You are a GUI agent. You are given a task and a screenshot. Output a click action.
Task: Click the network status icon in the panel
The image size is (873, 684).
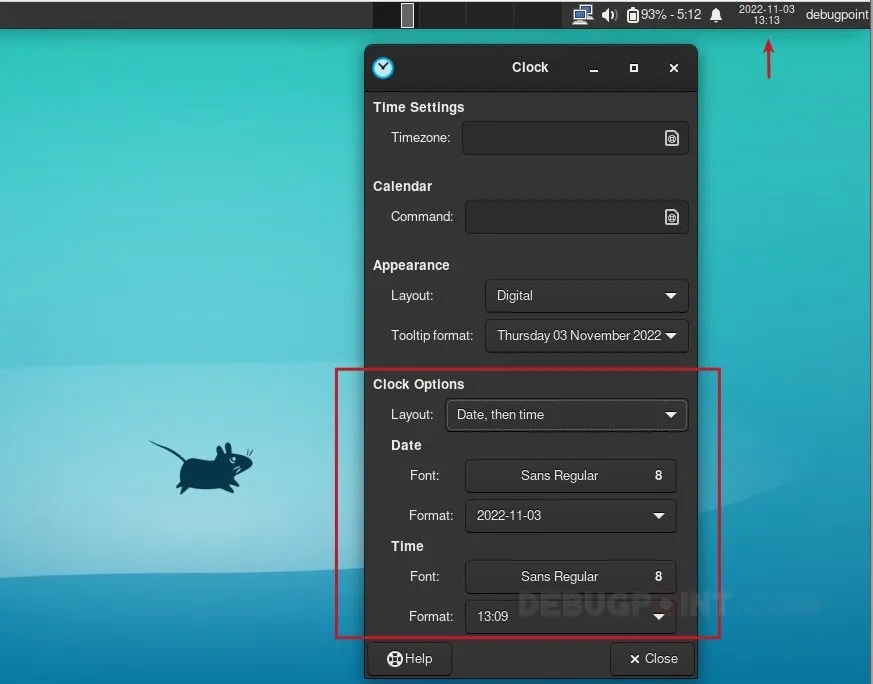(584, 14)
